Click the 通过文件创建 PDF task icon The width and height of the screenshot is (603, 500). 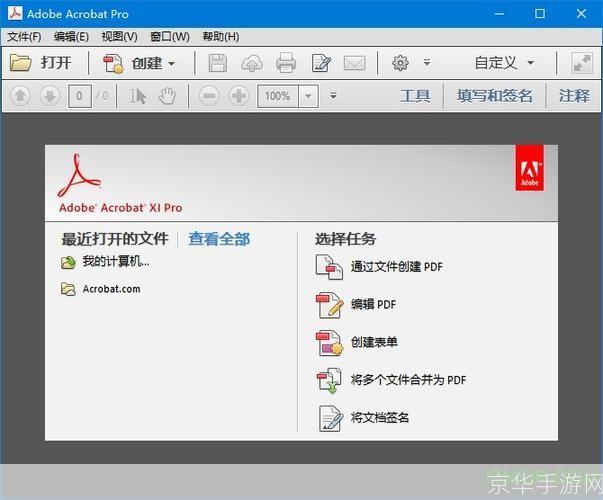(329, 267)
